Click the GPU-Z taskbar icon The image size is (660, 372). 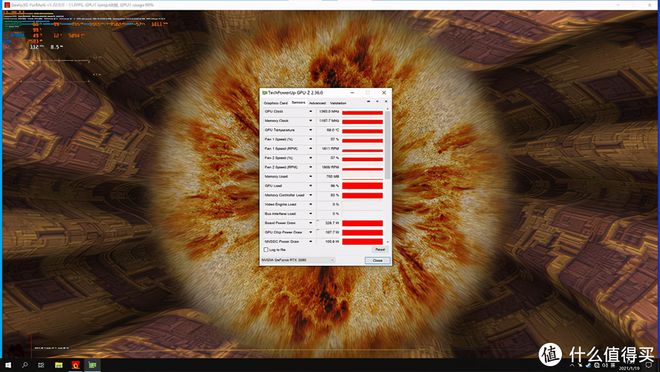pos(92,365)
